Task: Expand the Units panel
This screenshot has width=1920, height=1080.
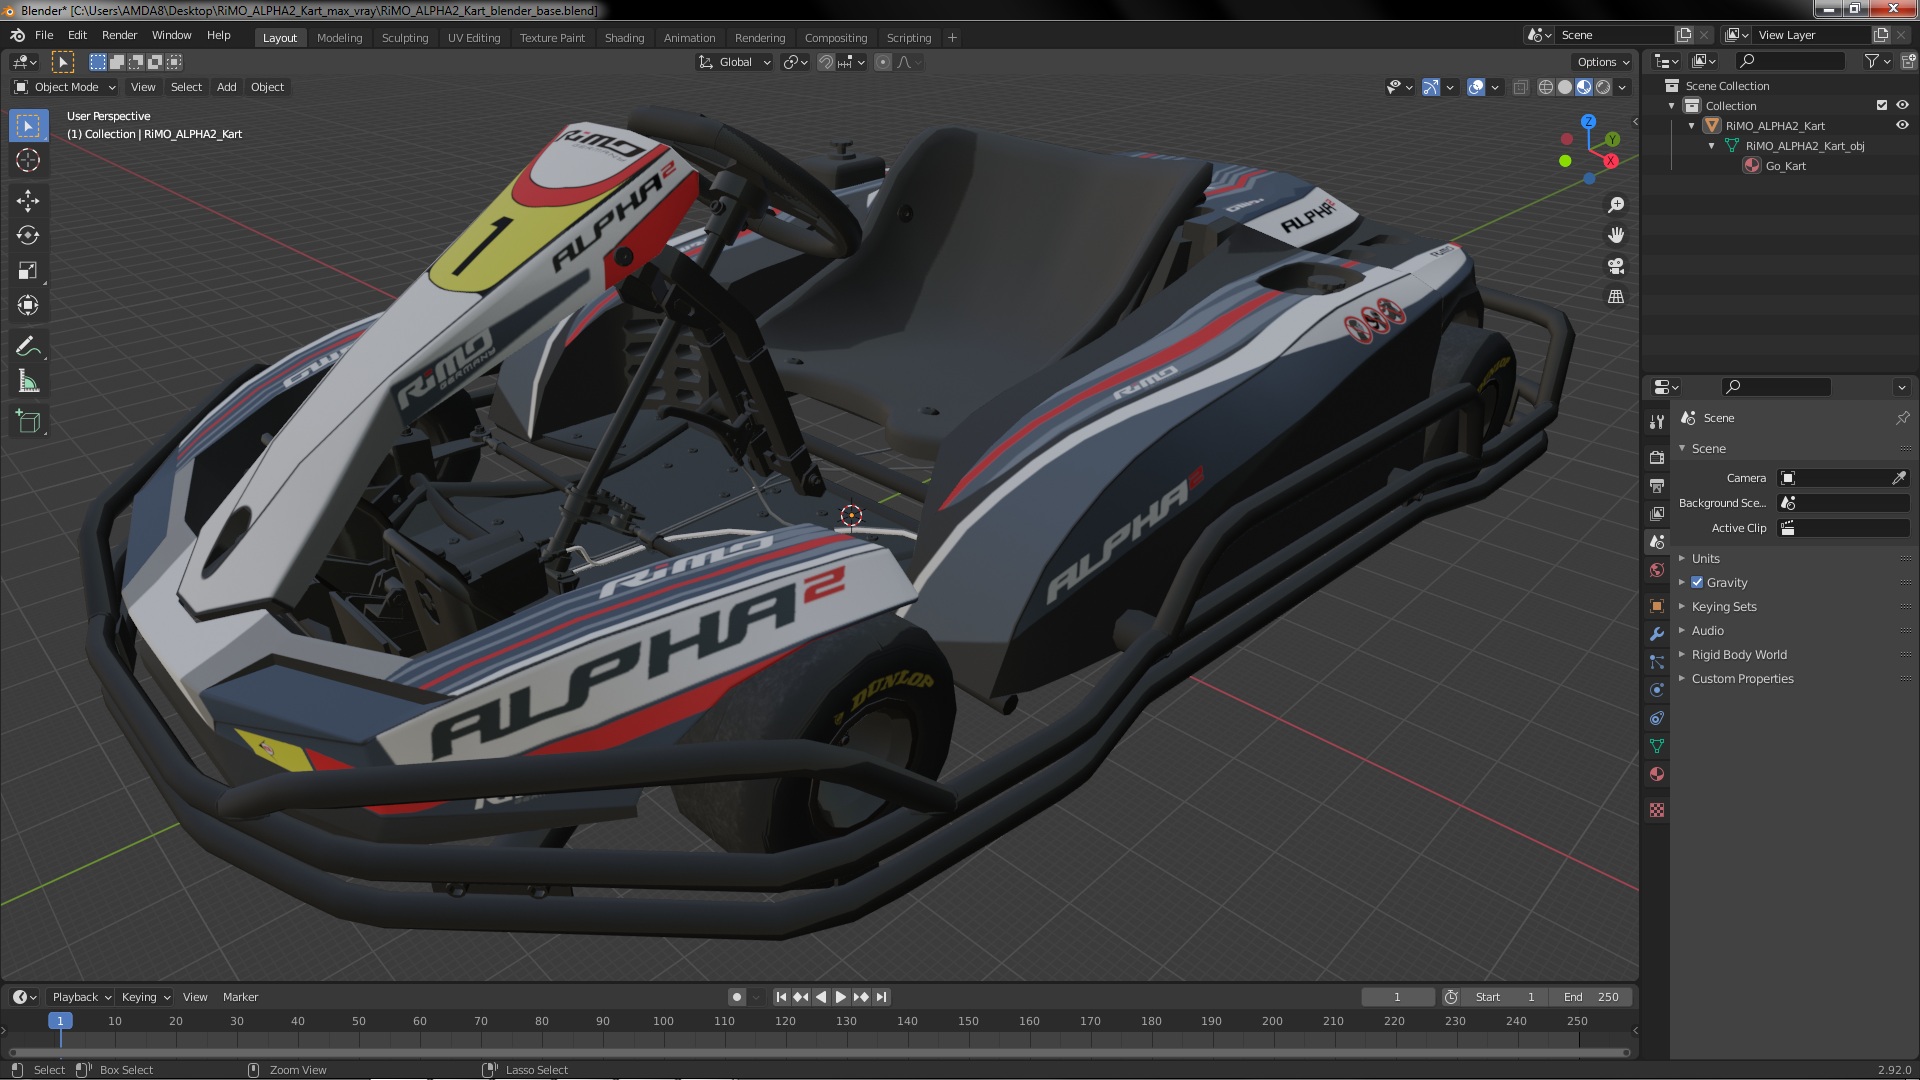Action: [1705, 558]
